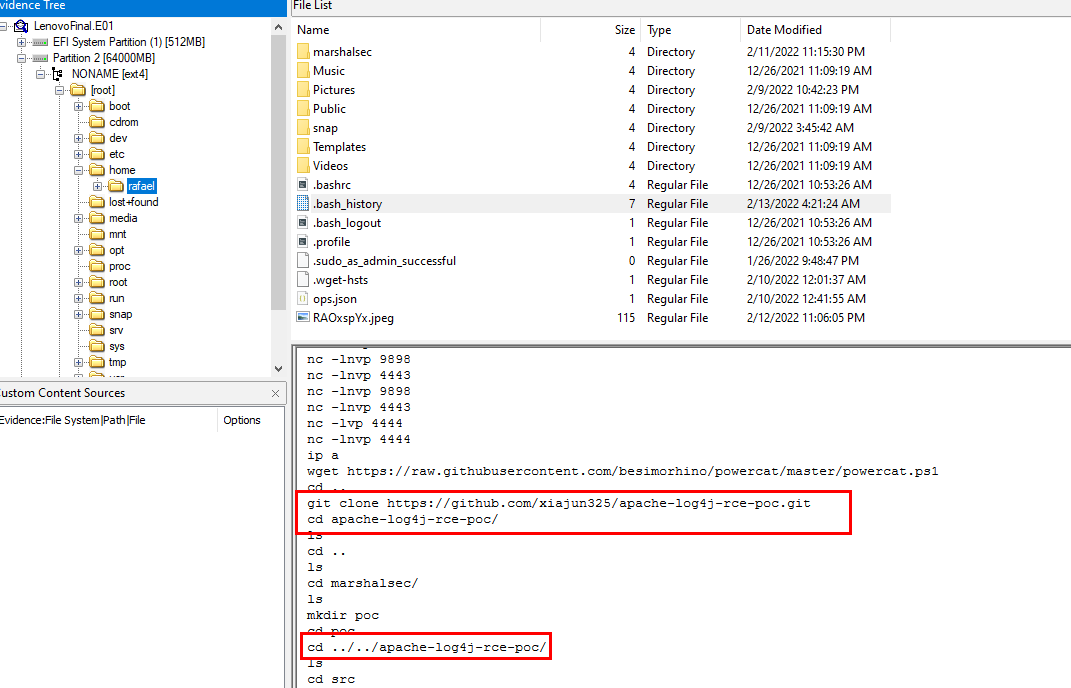
Task: Click the 'nc -lvp 4444' command line
Action: point(354,424)
